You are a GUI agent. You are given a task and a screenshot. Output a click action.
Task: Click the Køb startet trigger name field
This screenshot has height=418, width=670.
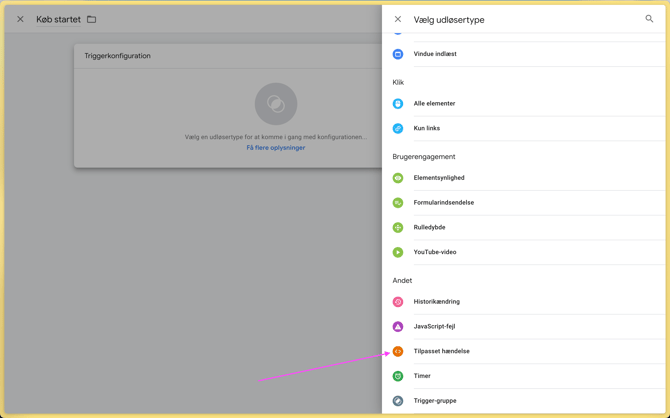click(58, 19)
